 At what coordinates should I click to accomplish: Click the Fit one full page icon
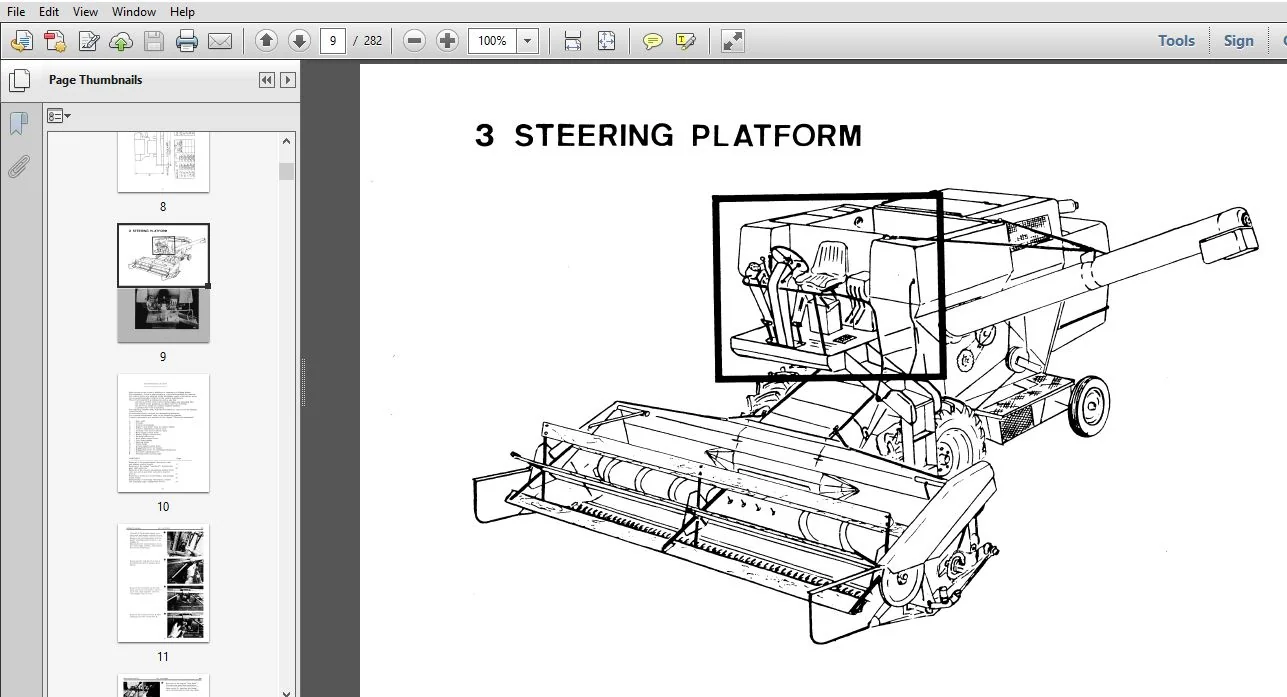tap(606, 41)
